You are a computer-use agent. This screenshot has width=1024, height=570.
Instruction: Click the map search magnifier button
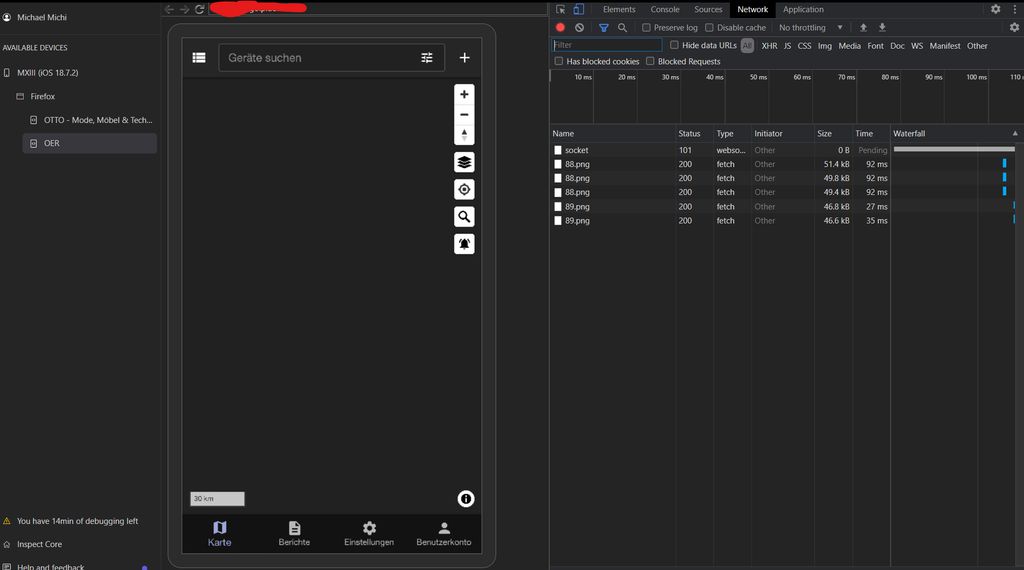464,217
